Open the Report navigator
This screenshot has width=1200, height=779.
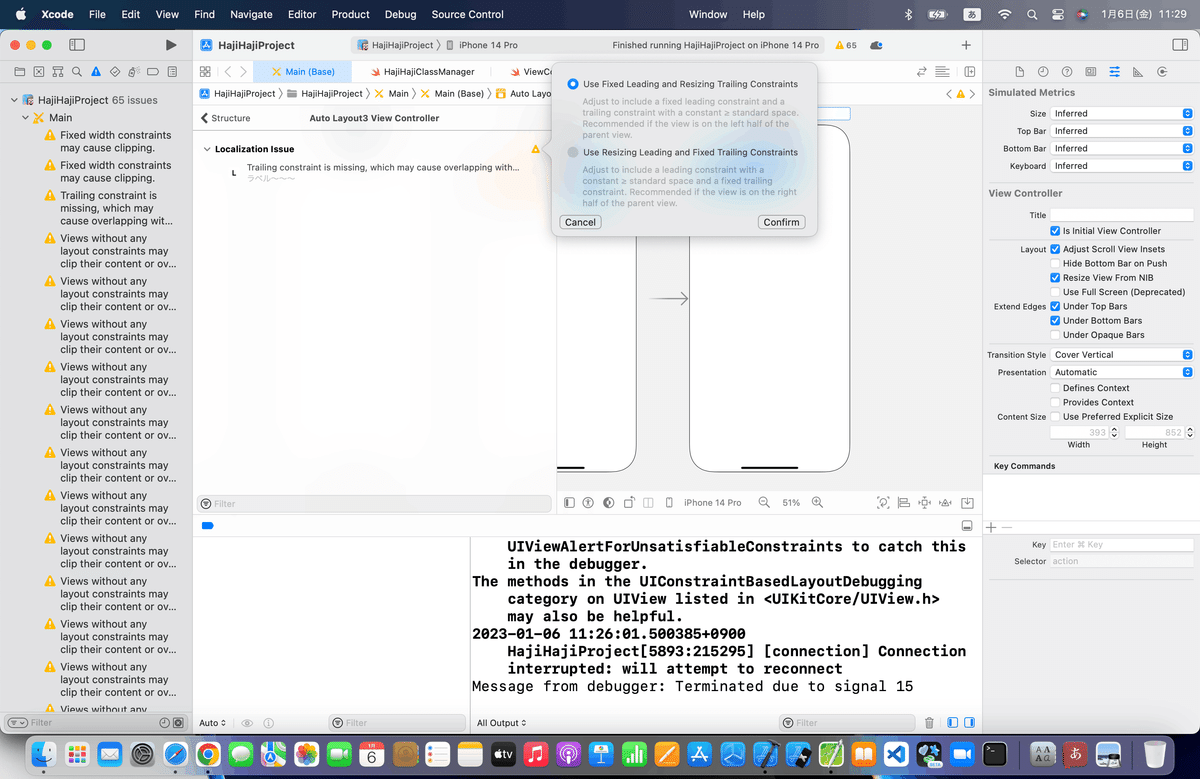(x=172, y=72)
